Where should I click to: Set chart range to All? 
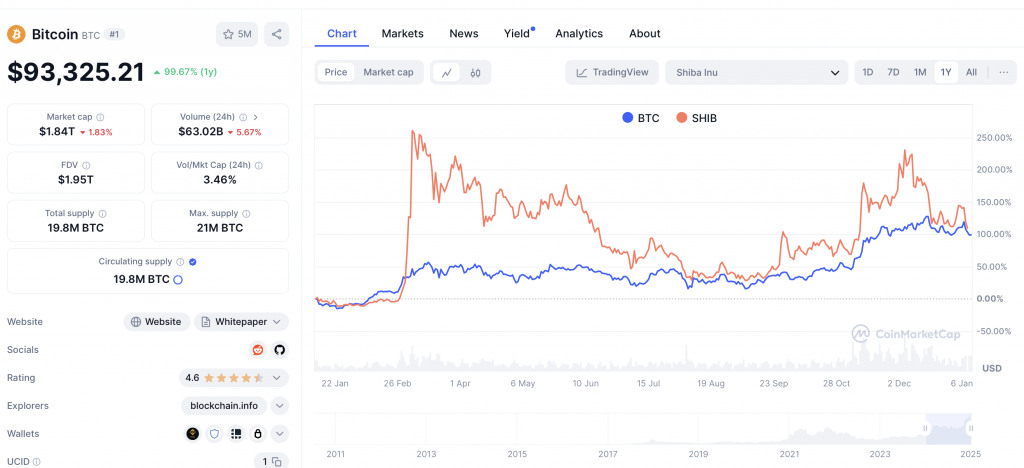point(971,72)
